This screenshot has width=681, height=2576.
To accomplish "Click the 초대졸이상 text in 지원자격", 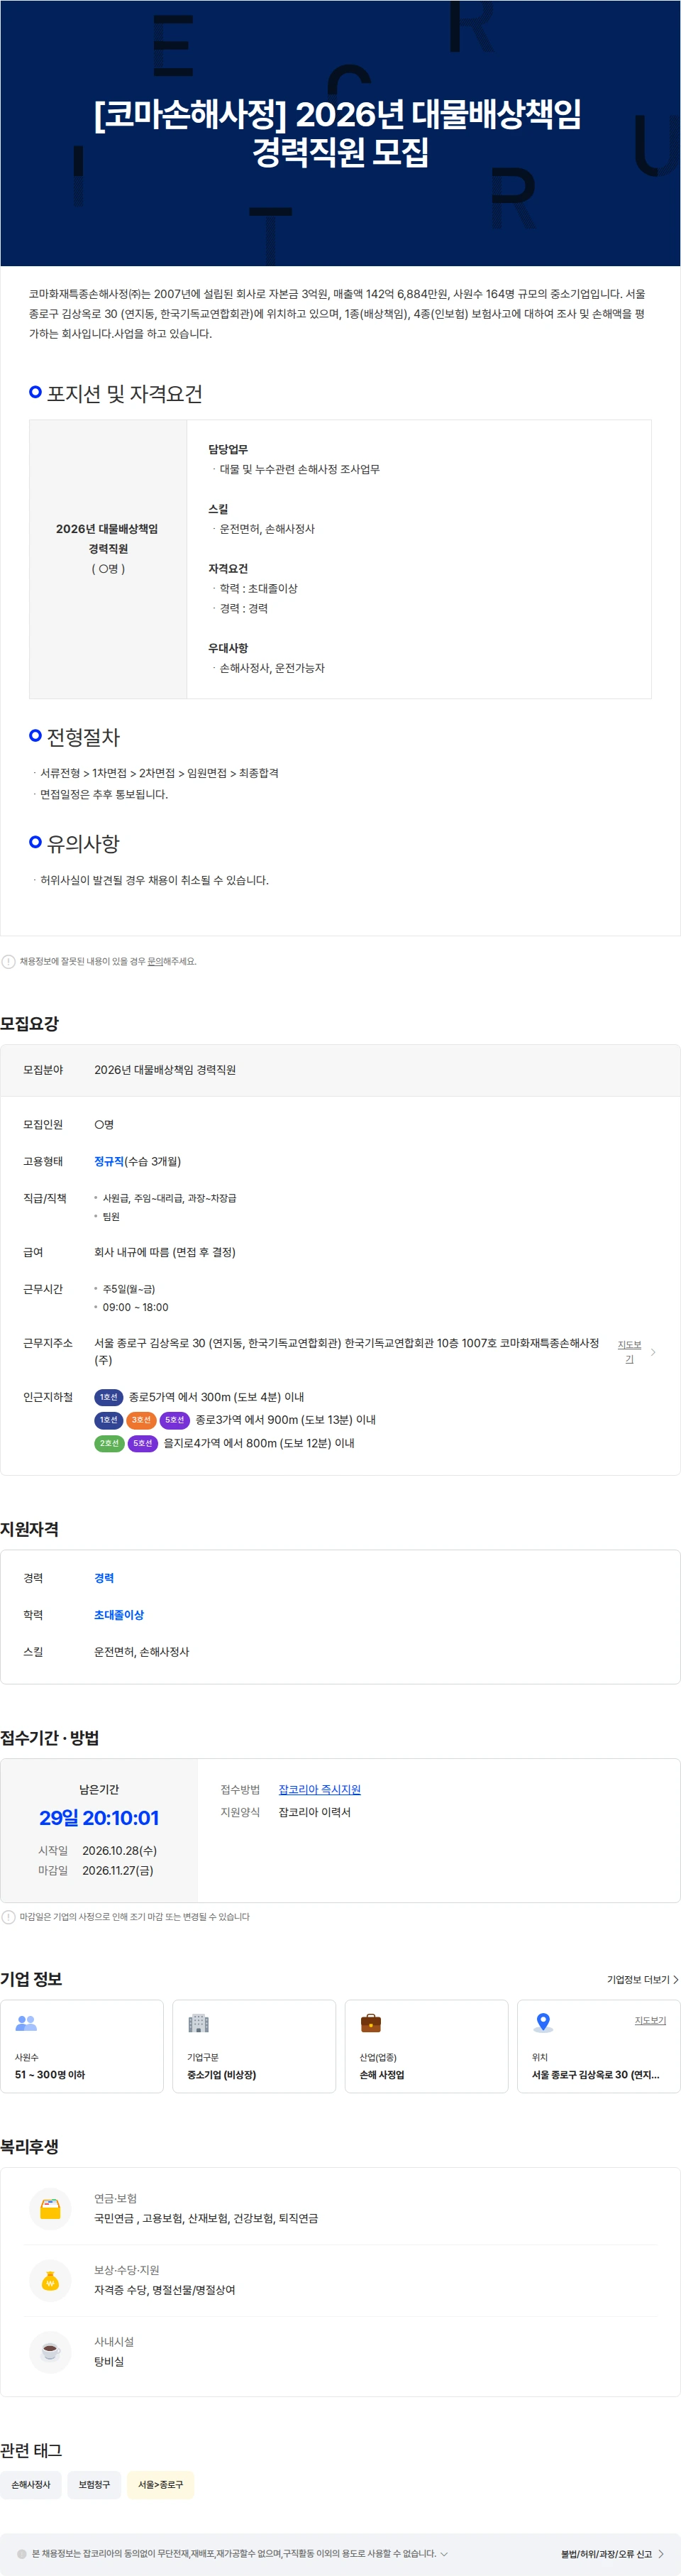I will [119, 1616].
